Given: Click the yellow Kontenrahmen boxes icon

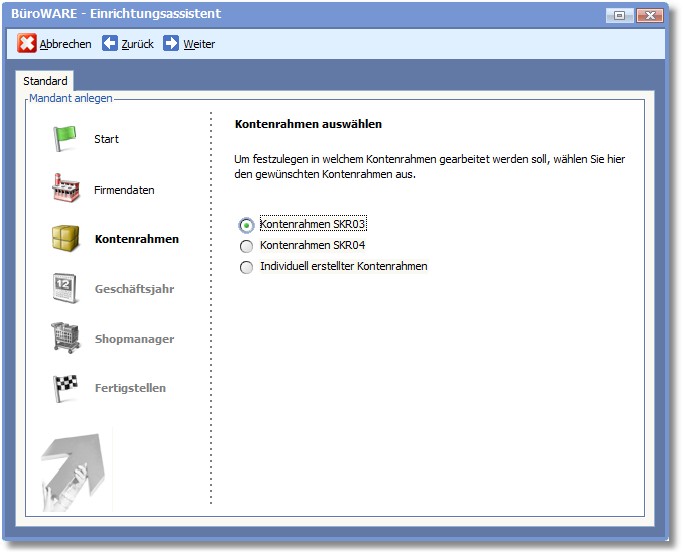Looking at the screenshot, I should [65, 239].
